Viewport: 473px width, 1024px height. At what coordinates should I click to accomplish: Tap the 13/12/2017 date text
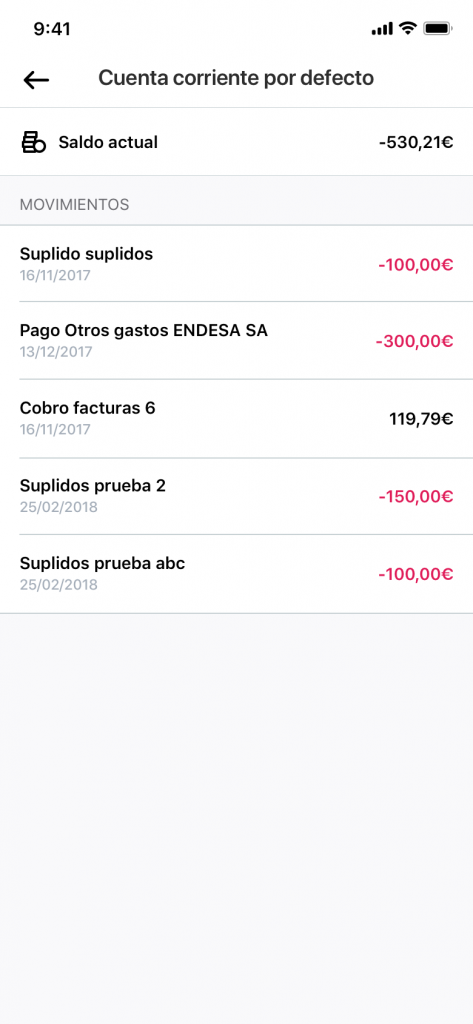click(56, 352)
